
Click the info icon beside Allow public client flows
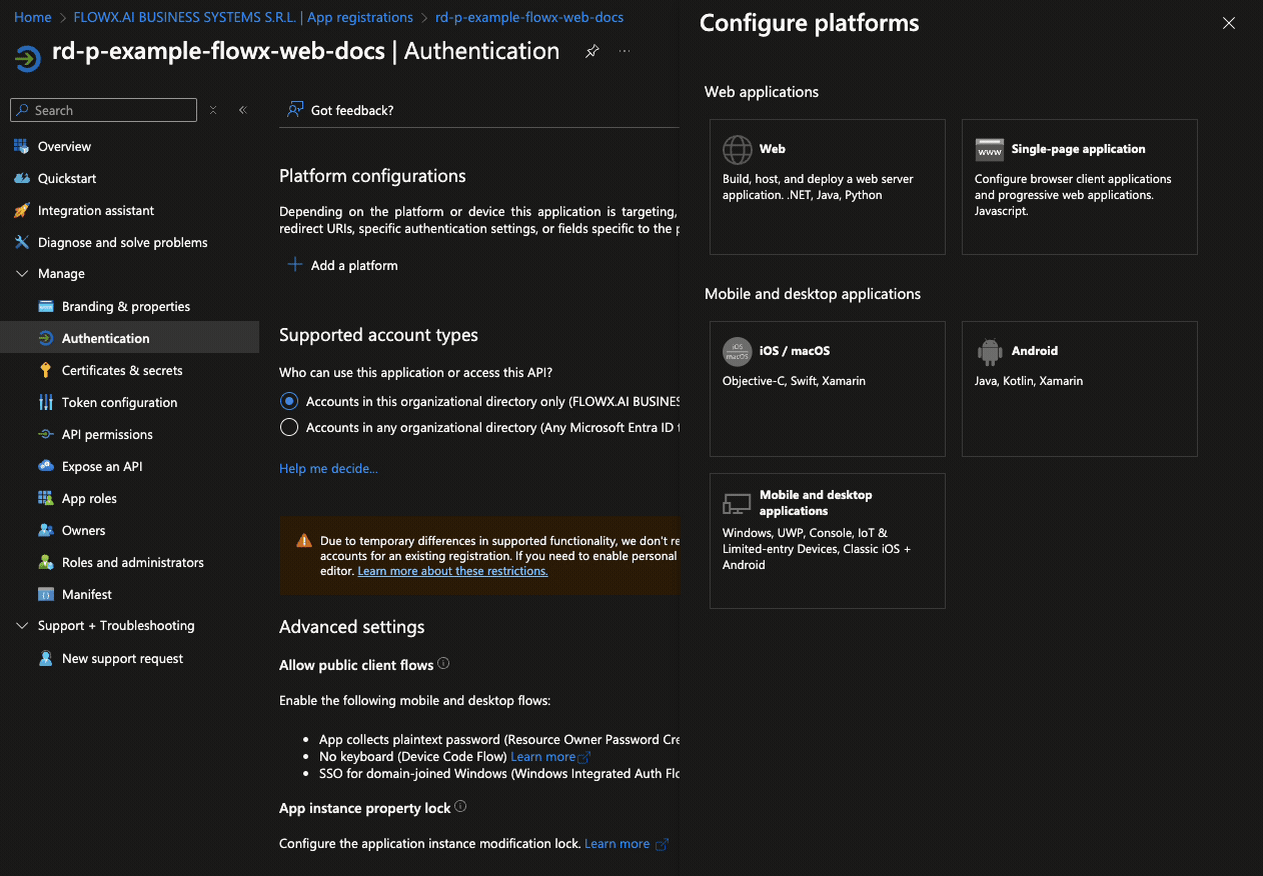(444, 663)
